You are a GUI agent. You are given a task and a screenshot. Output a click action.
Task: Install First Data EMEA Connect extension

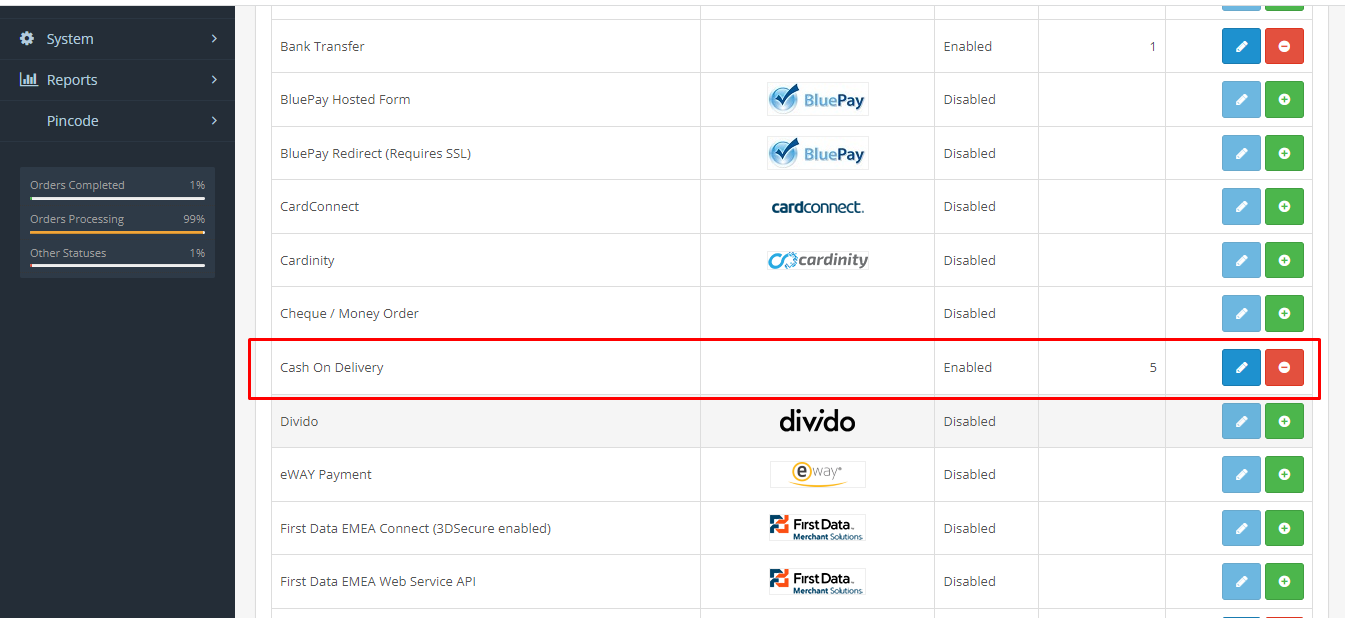1284,528
